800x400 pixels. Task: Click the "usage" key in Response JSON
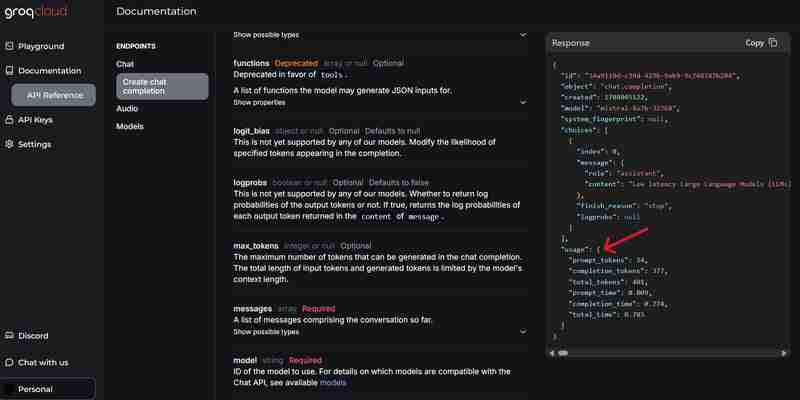pyautogui.click(x=576, y=249)
